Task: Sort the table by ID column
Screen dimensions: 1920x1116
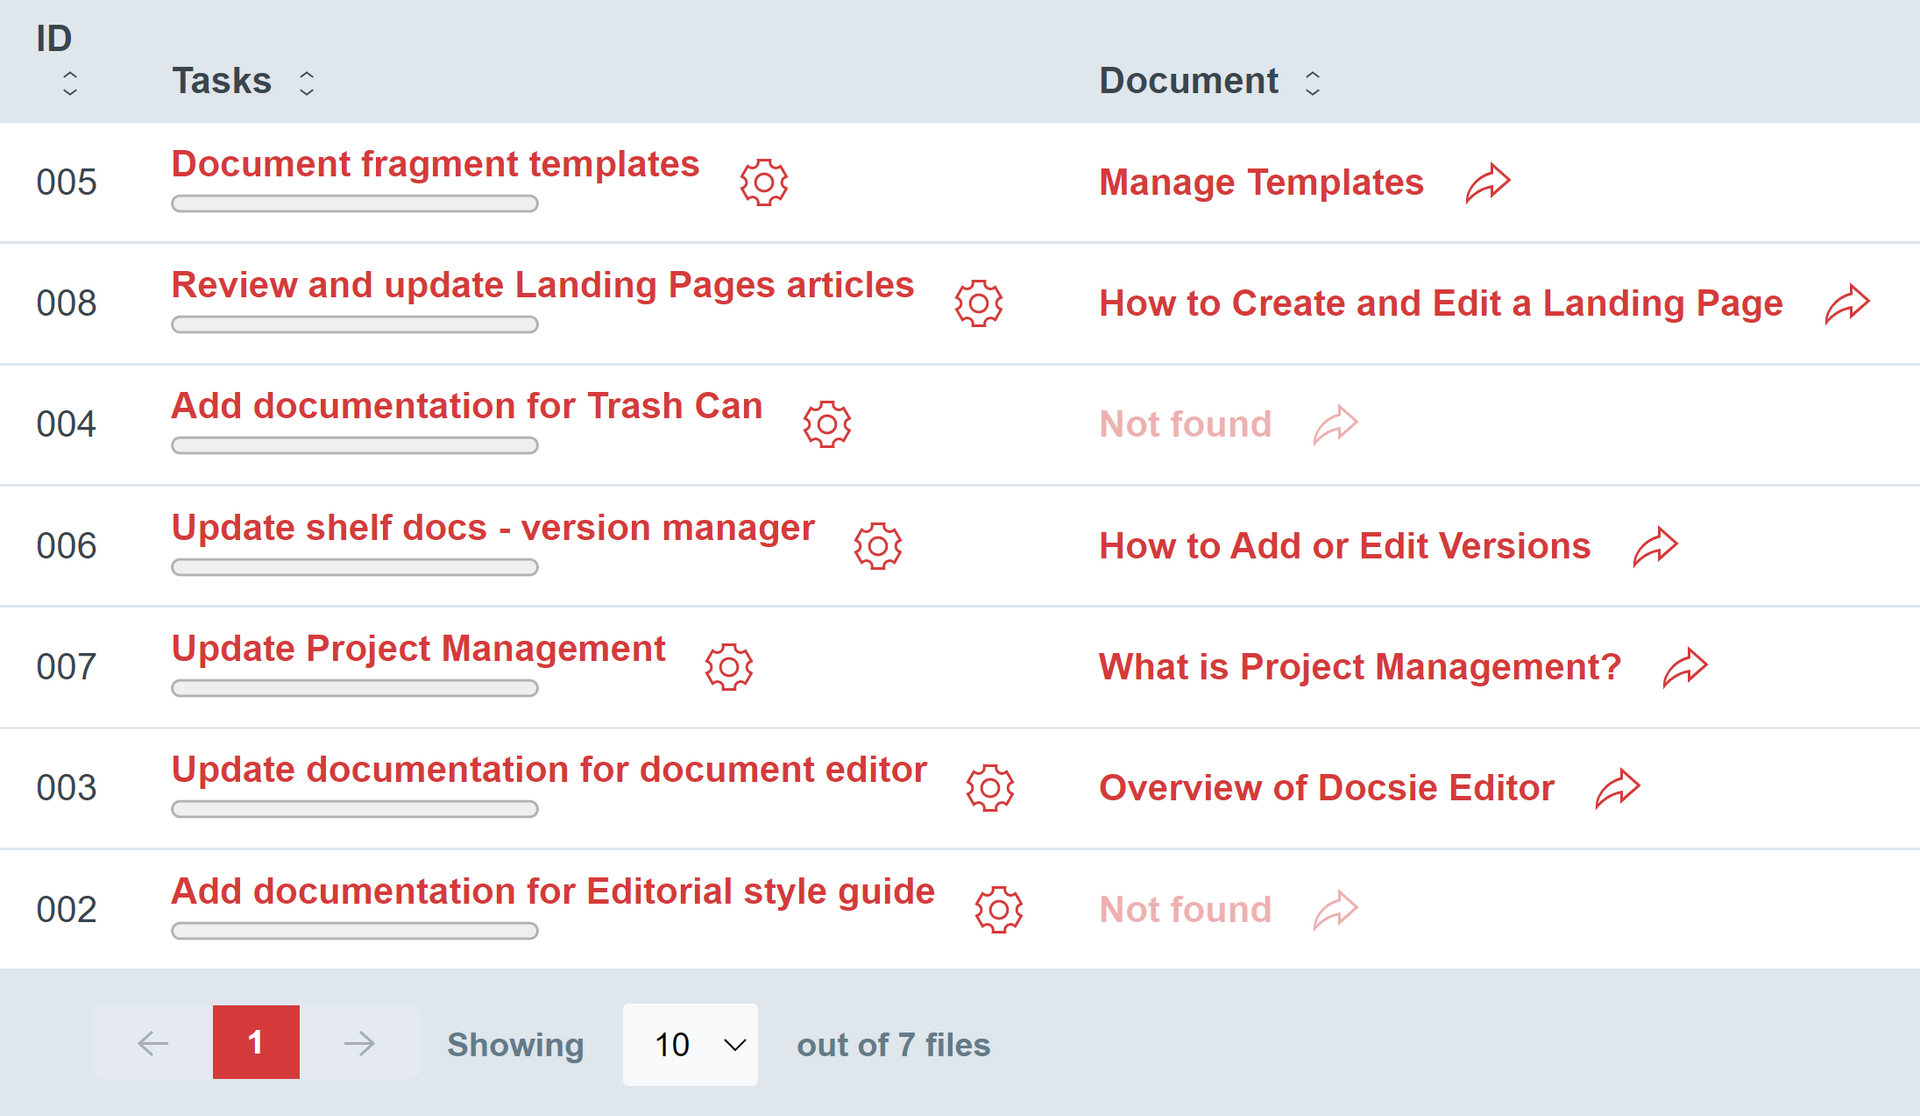Action: pyautogui.click(x=69, y=82)
